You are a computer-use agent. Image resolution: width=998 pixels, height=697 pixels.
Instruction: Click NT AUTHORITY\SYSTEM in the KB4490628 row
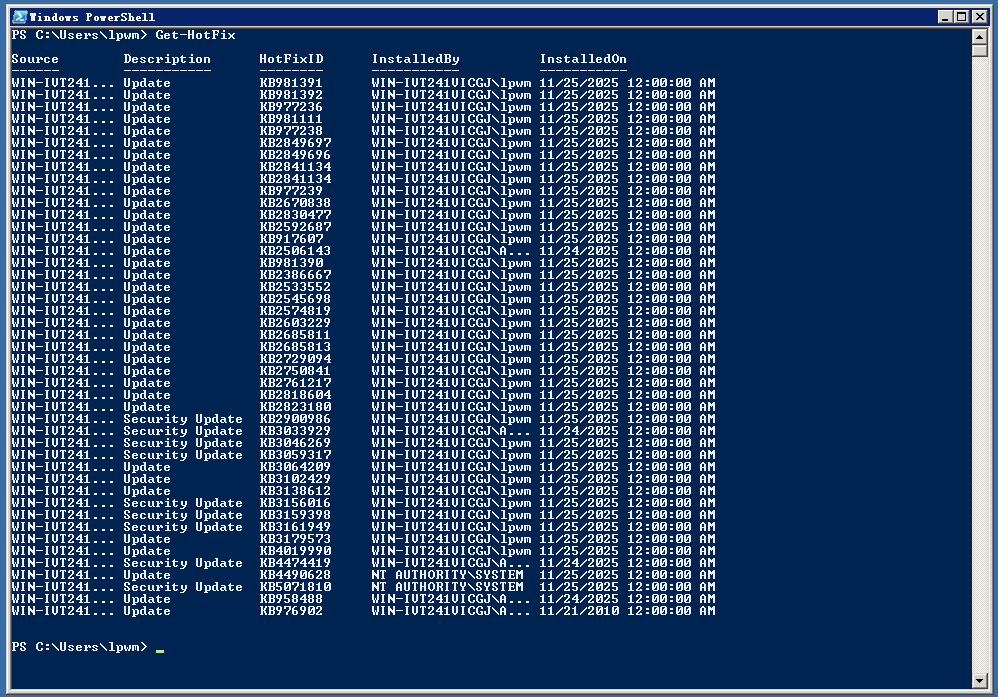(x=447, y=575)
